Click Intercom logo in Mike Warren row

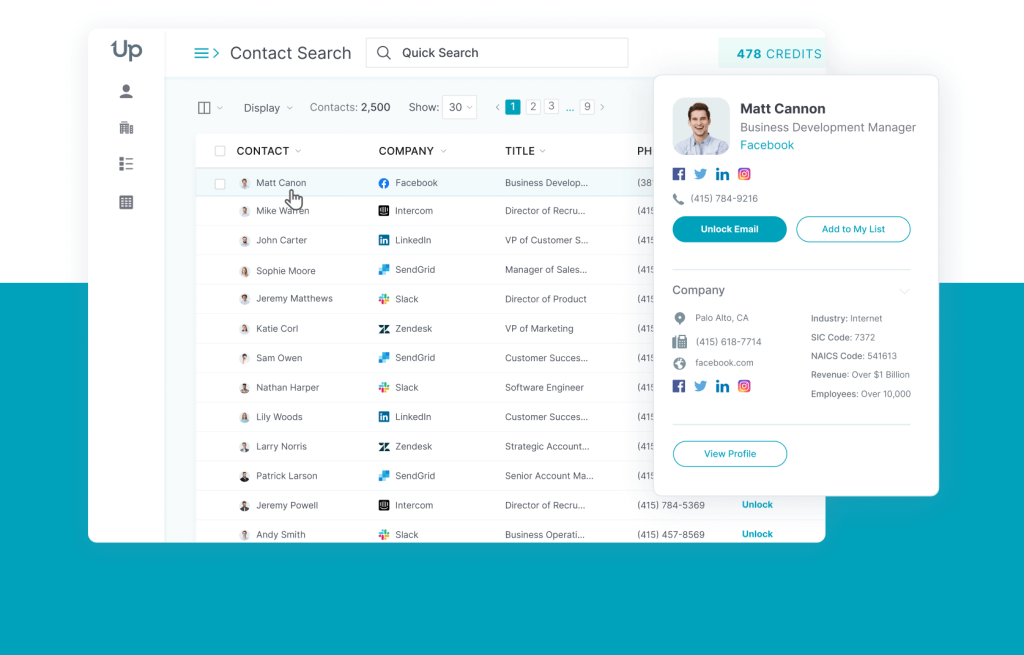click(x=384, y=211)
